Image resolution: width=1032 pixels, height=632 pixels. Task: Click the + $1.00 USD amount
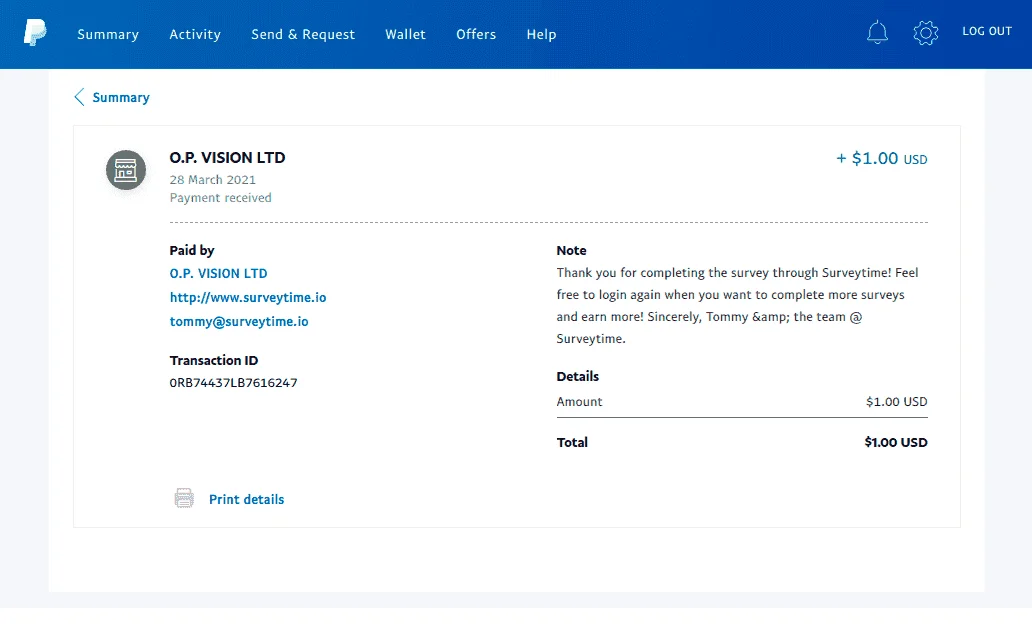pos(882,159)
